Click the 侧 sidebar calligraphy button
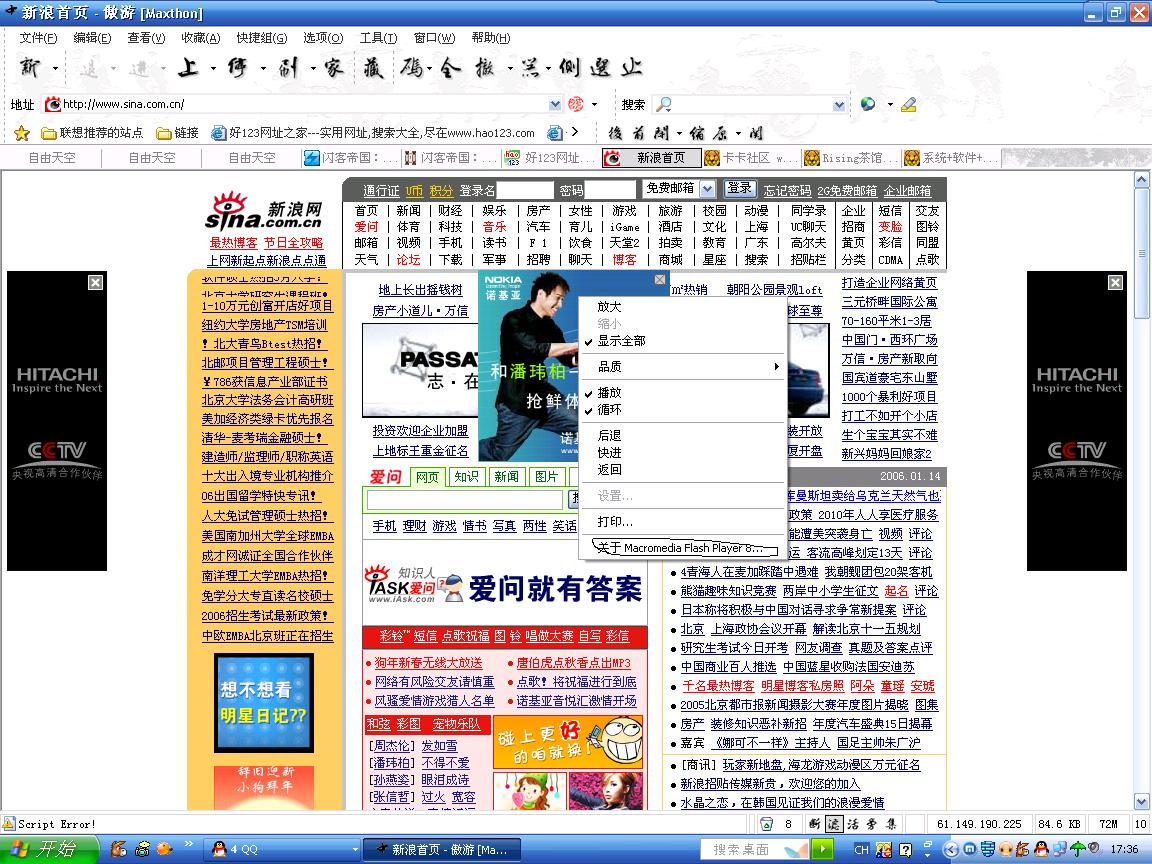The image size is (1152, 864). click(569, 68)
